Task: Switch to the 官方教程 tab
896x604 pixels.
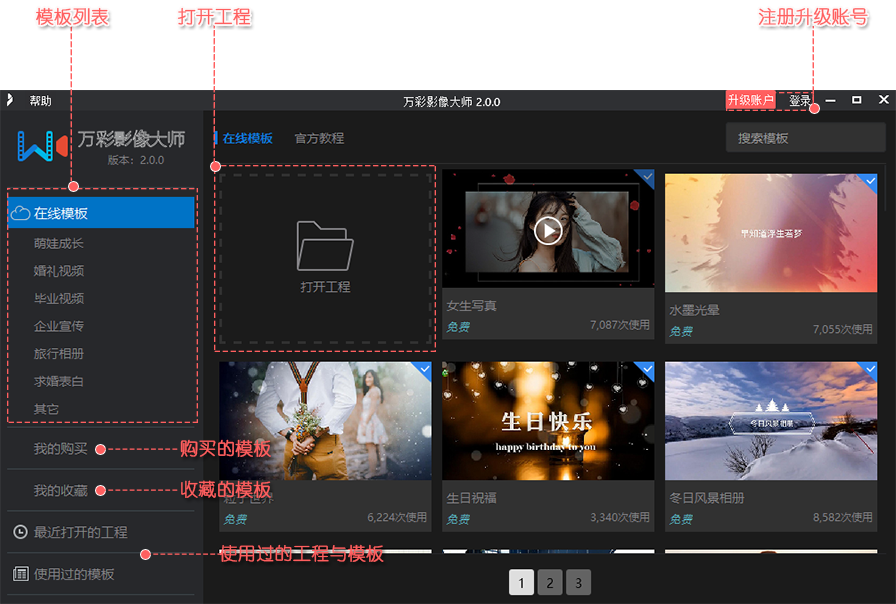Action: 319,138
